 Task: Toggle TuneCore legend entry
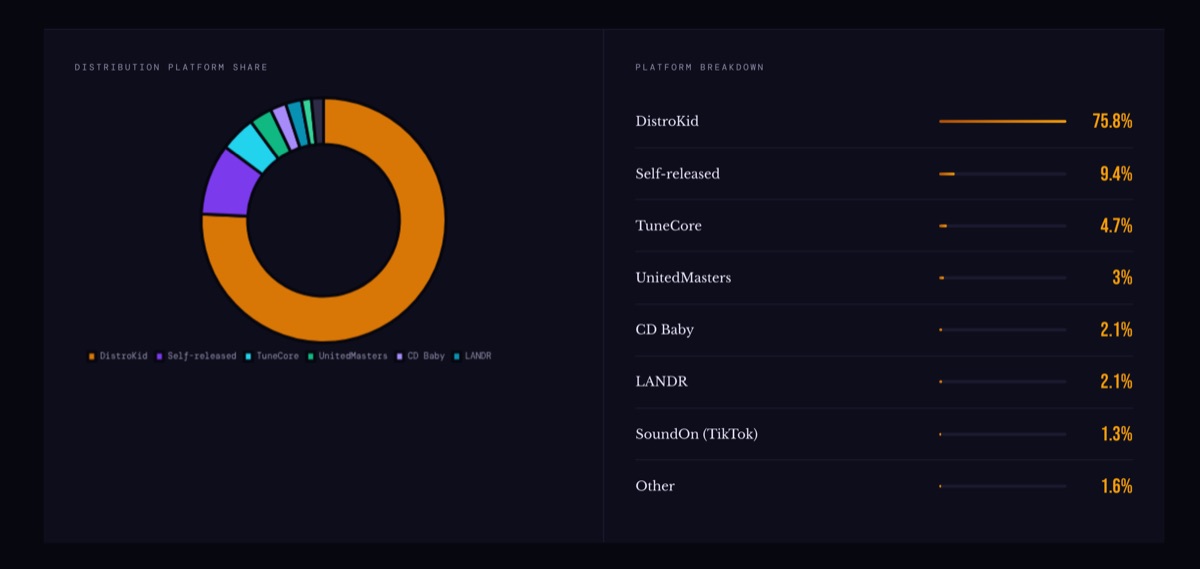coord(272,356)
